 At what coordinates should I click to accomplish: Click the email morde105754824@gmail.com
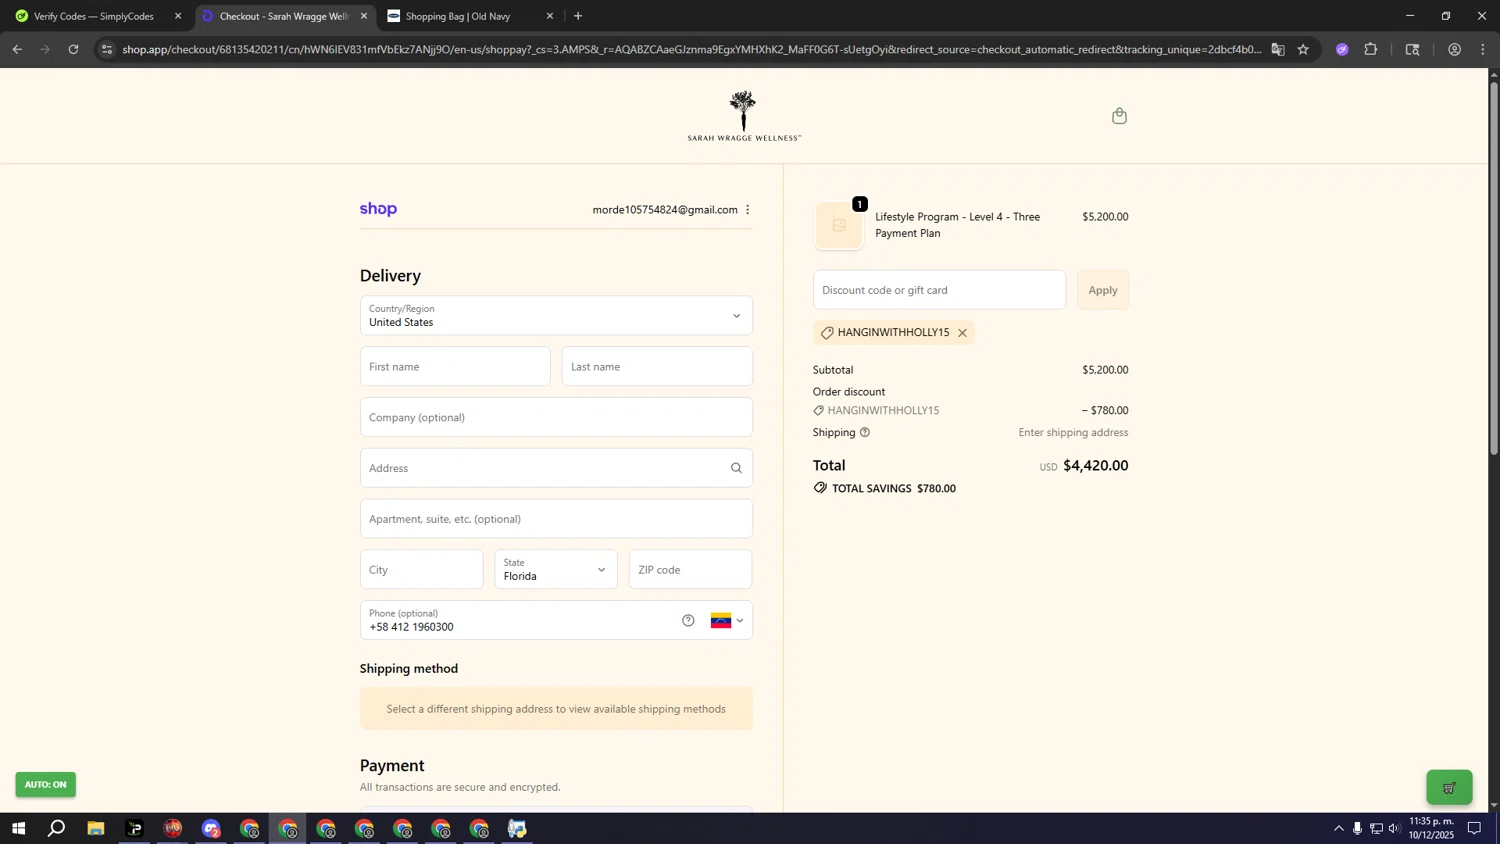click(x=665, y=210)
